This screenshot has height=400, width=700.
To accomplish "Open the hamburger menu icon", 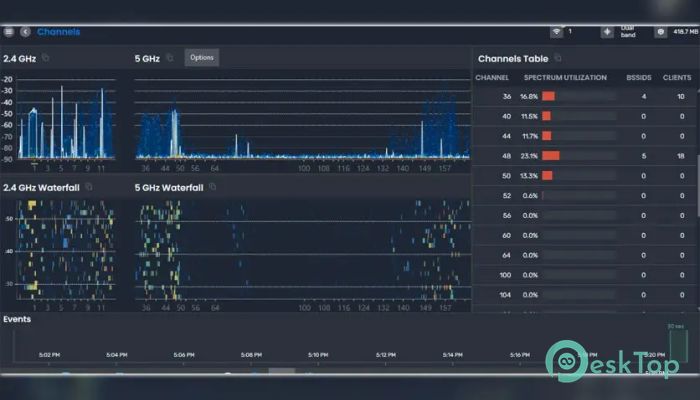I will (x=8, y=32).
